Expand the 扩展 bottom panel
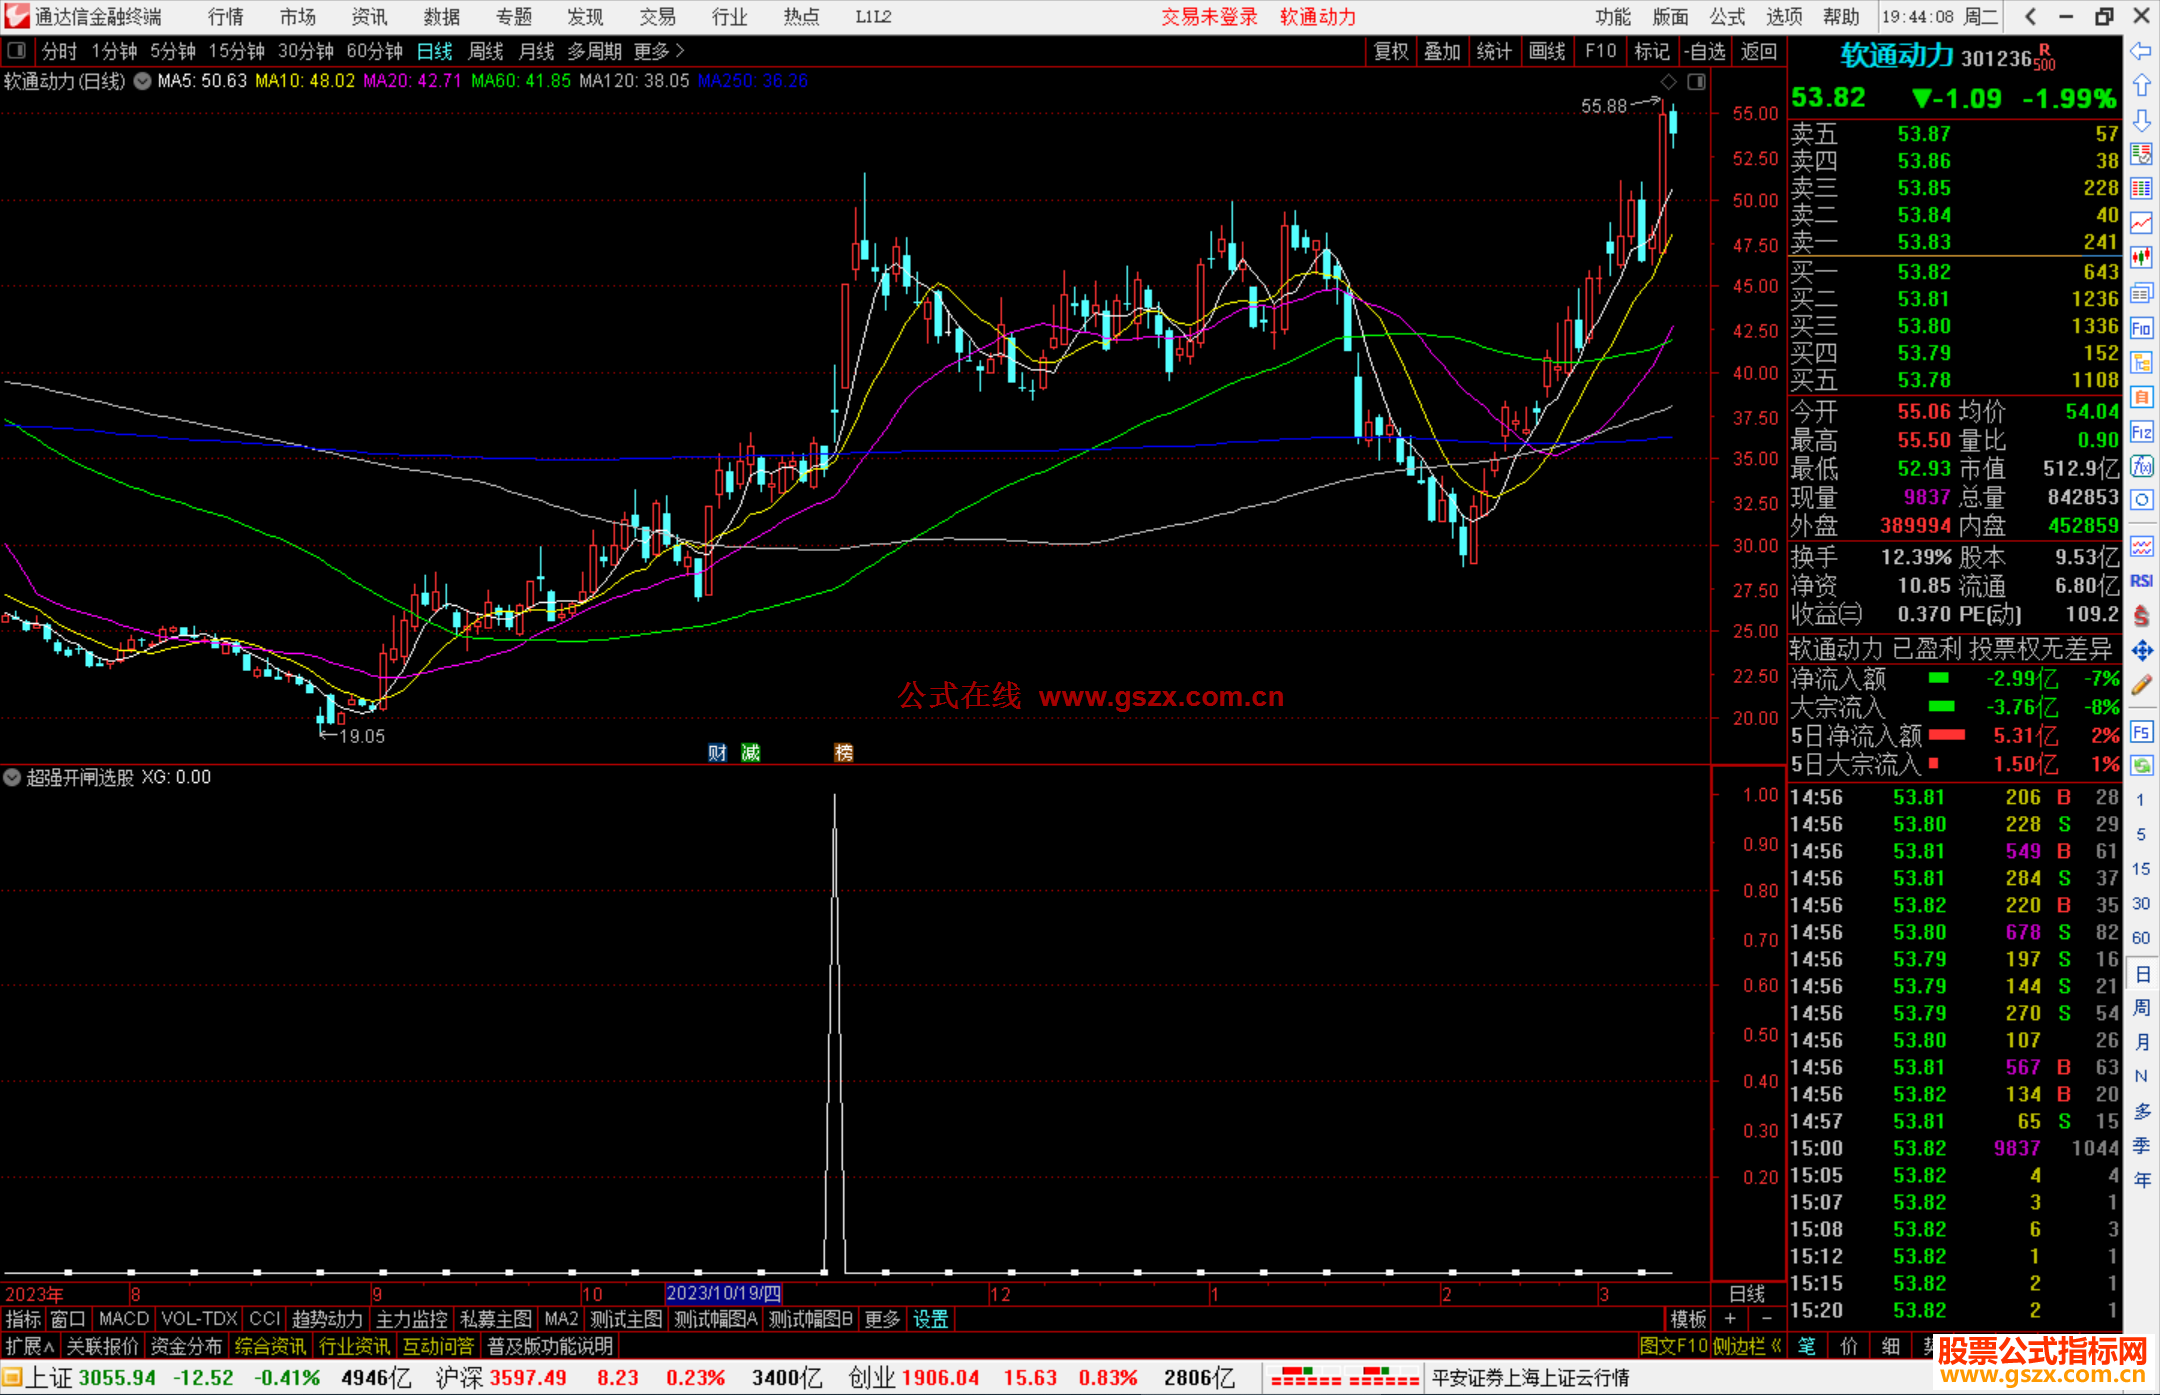 tap(29, 1346)
